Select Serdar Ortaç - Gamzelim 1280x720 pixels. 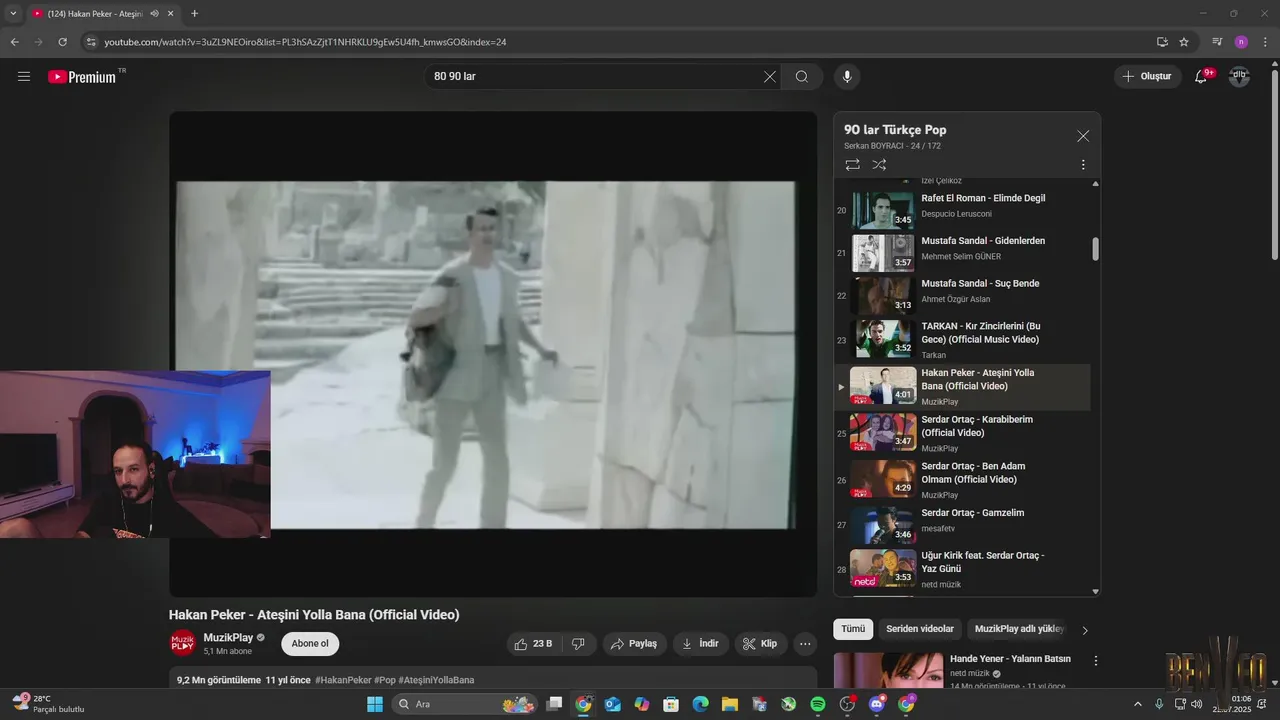coord(962,524)
